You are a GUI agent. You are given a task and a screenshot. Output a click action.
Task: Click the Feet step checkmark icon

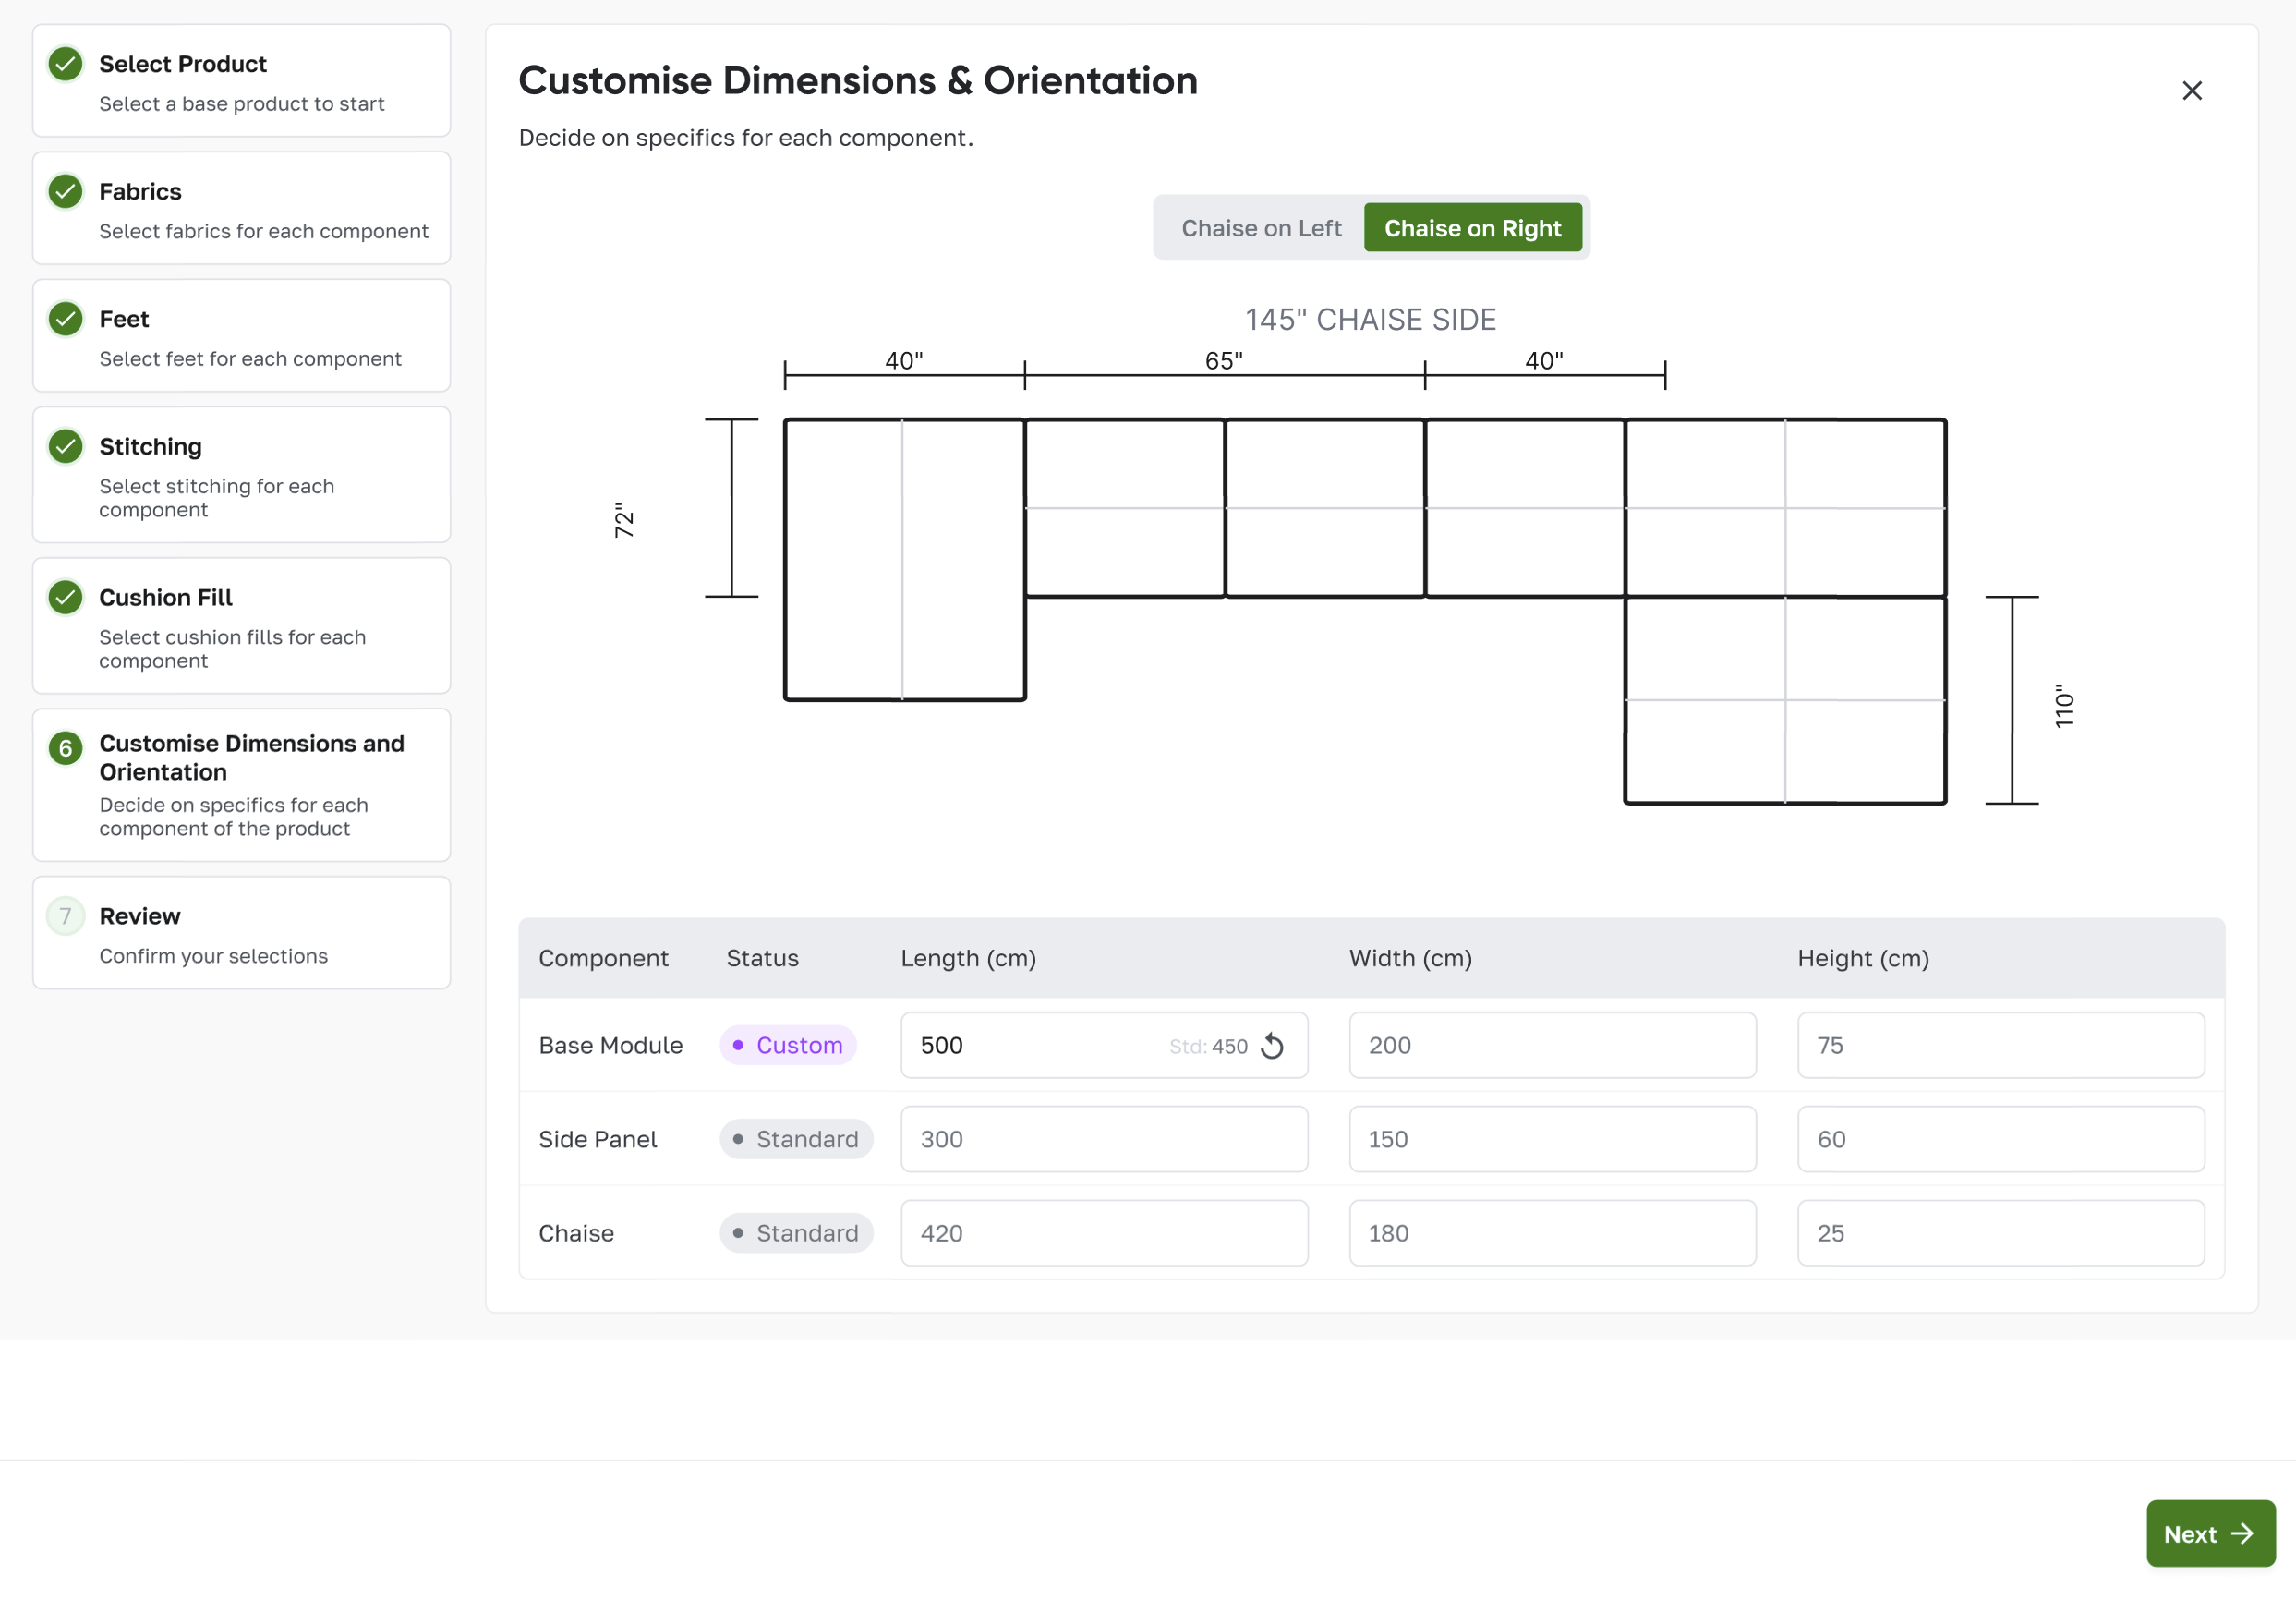66,319
